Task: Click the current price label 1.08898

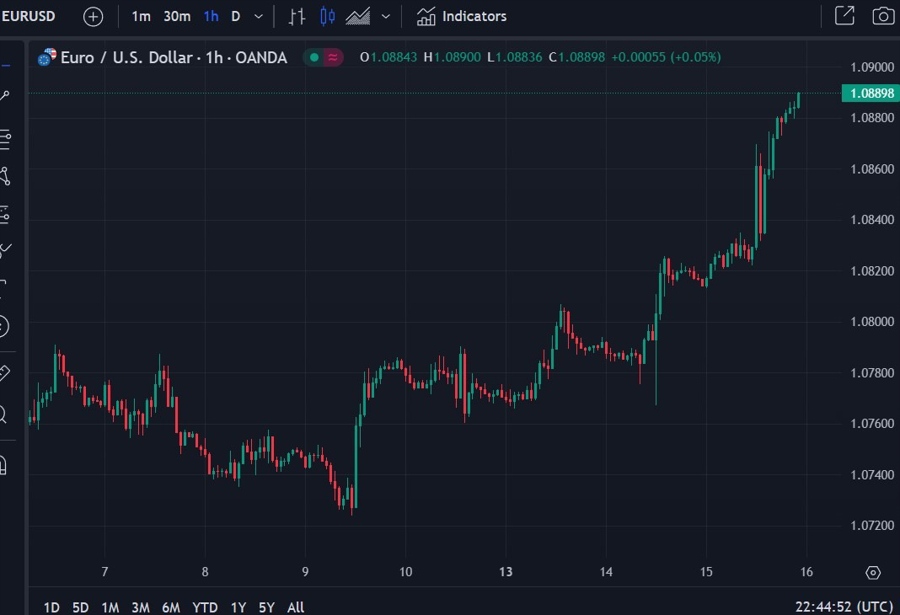Action: click(870, 93)
